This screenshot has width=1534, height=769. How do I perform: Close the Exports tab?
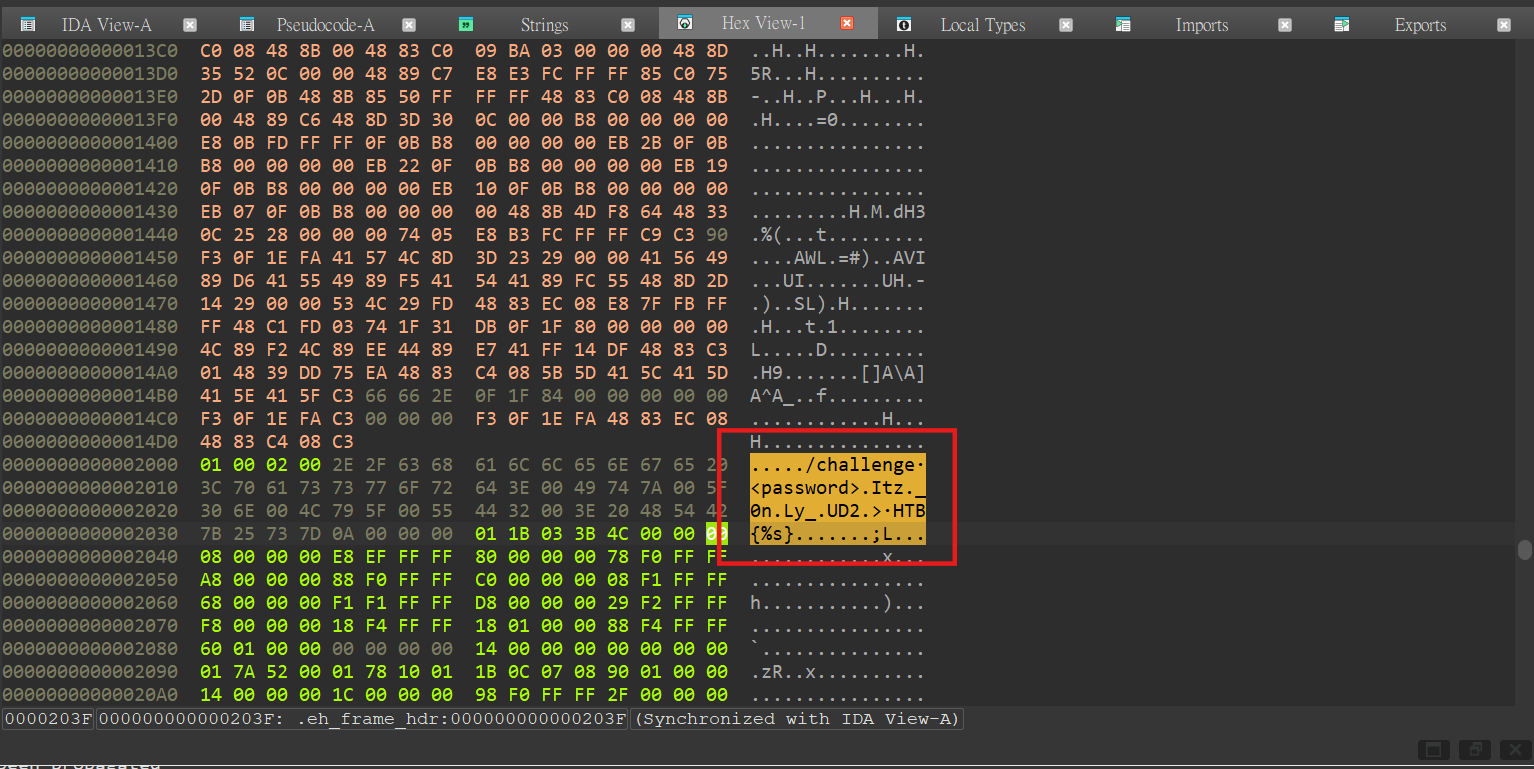coord(1504,25)
